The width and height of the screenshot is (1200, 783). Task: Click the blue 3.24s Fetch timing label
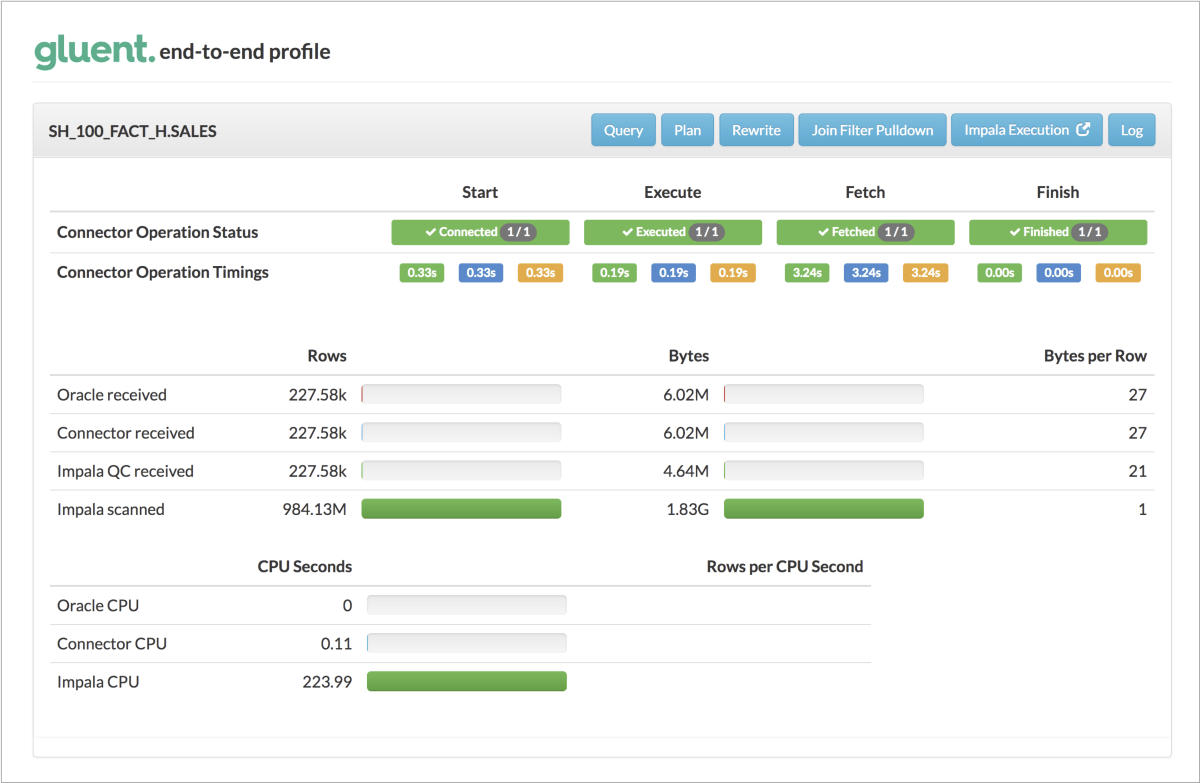click(x=866, y=273)
